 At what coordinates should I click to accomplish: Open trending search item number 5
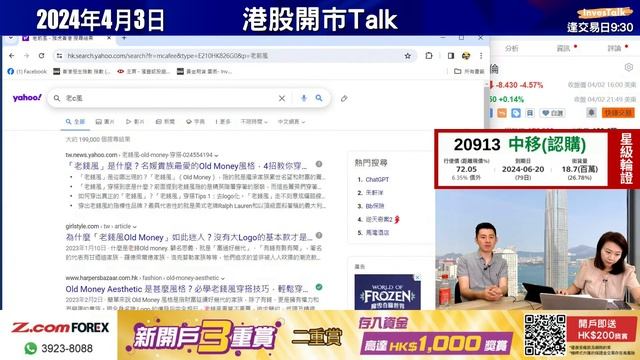point(377,233)
